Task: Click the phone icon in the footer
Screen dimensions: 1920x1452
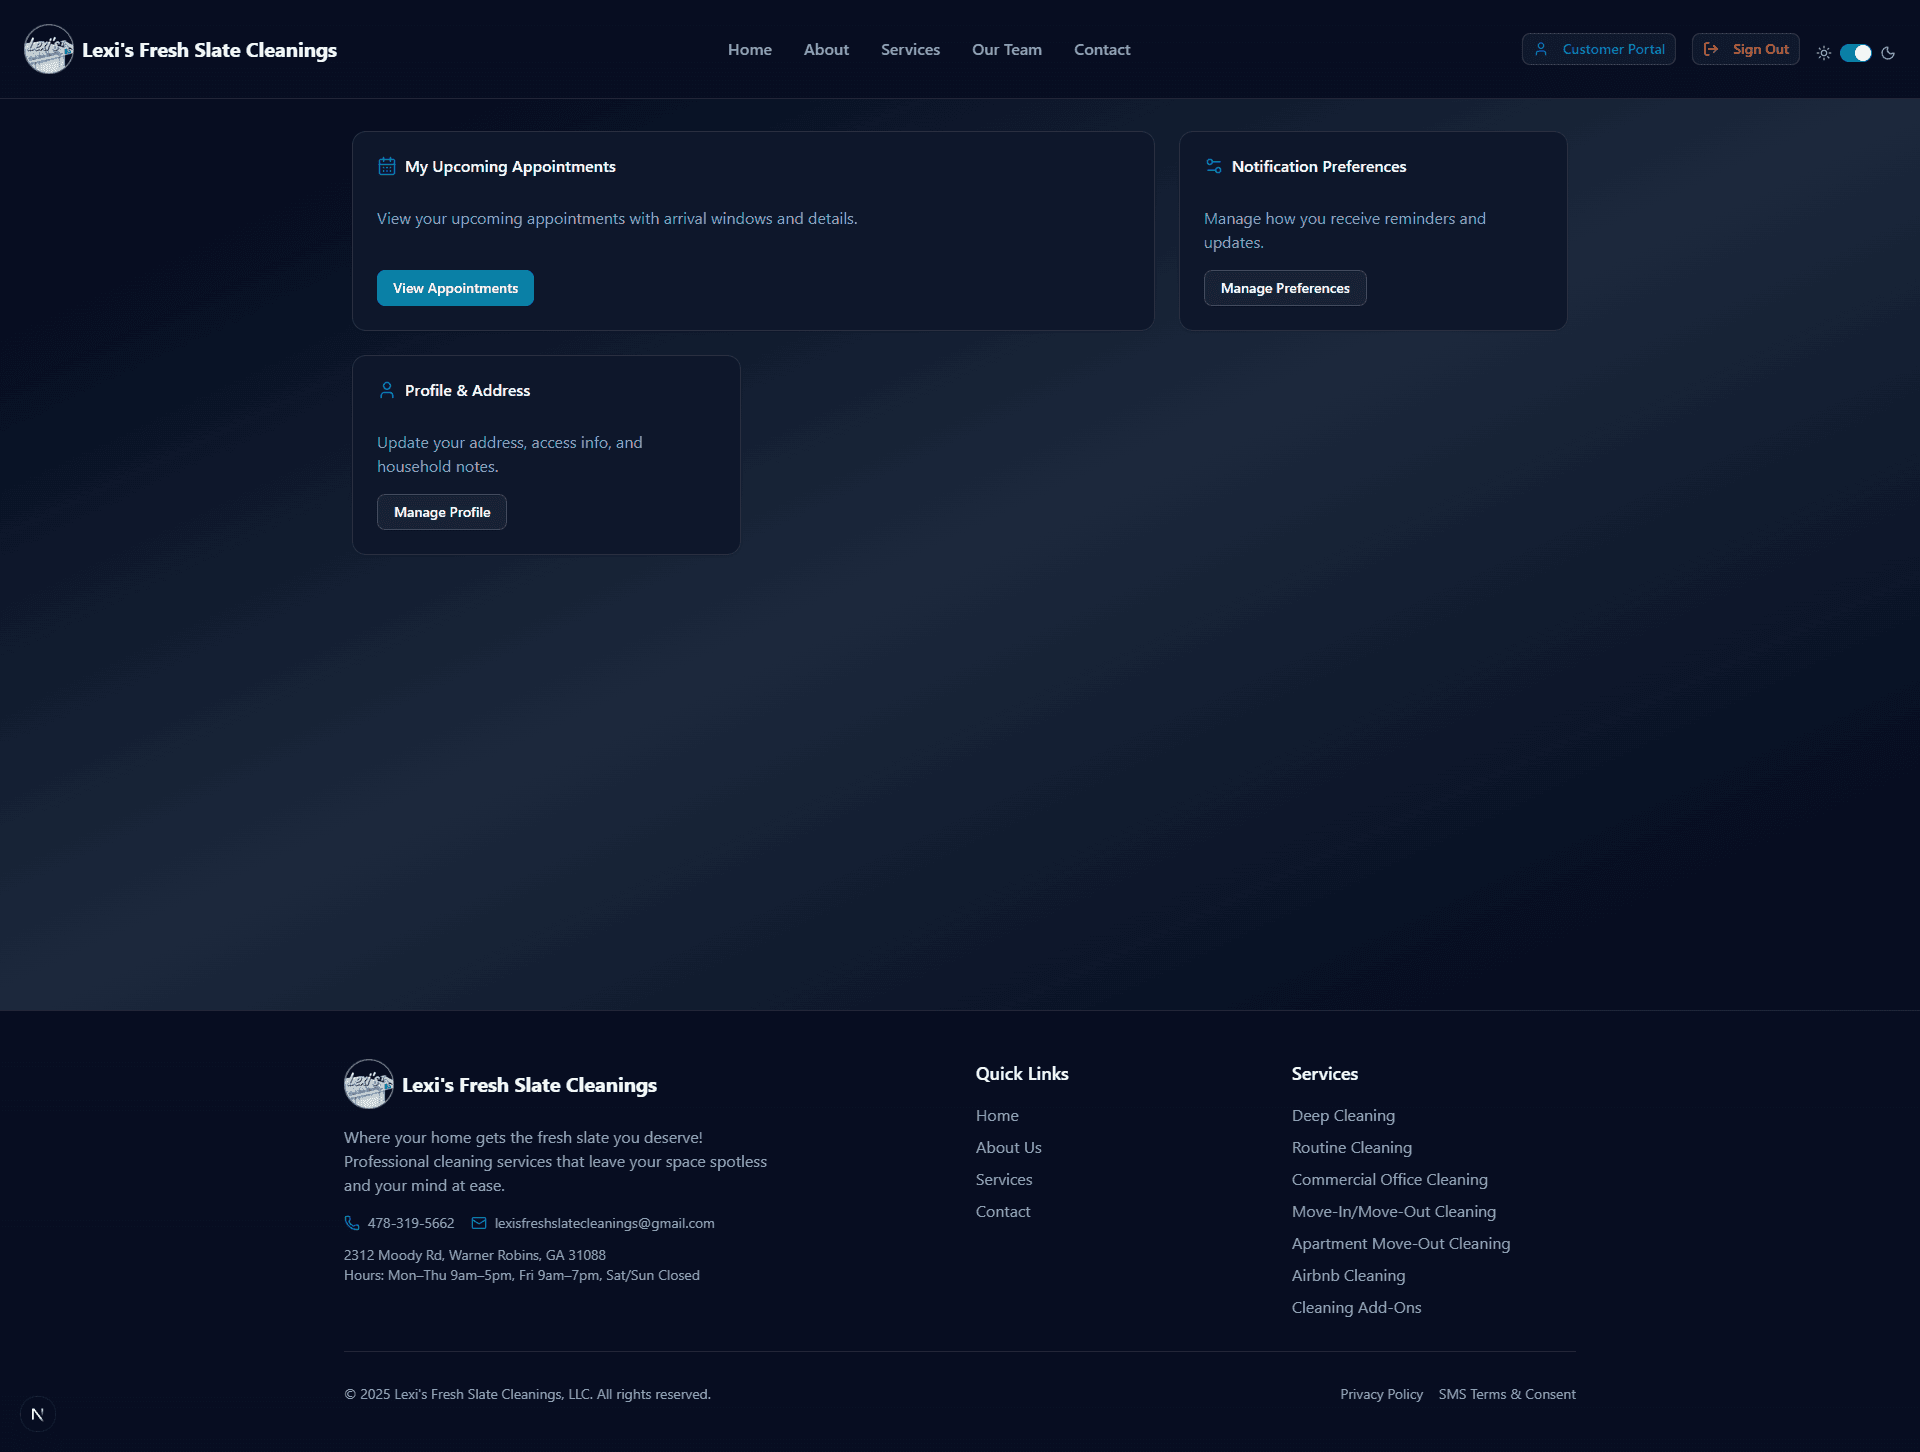Action: (351, 1223)
